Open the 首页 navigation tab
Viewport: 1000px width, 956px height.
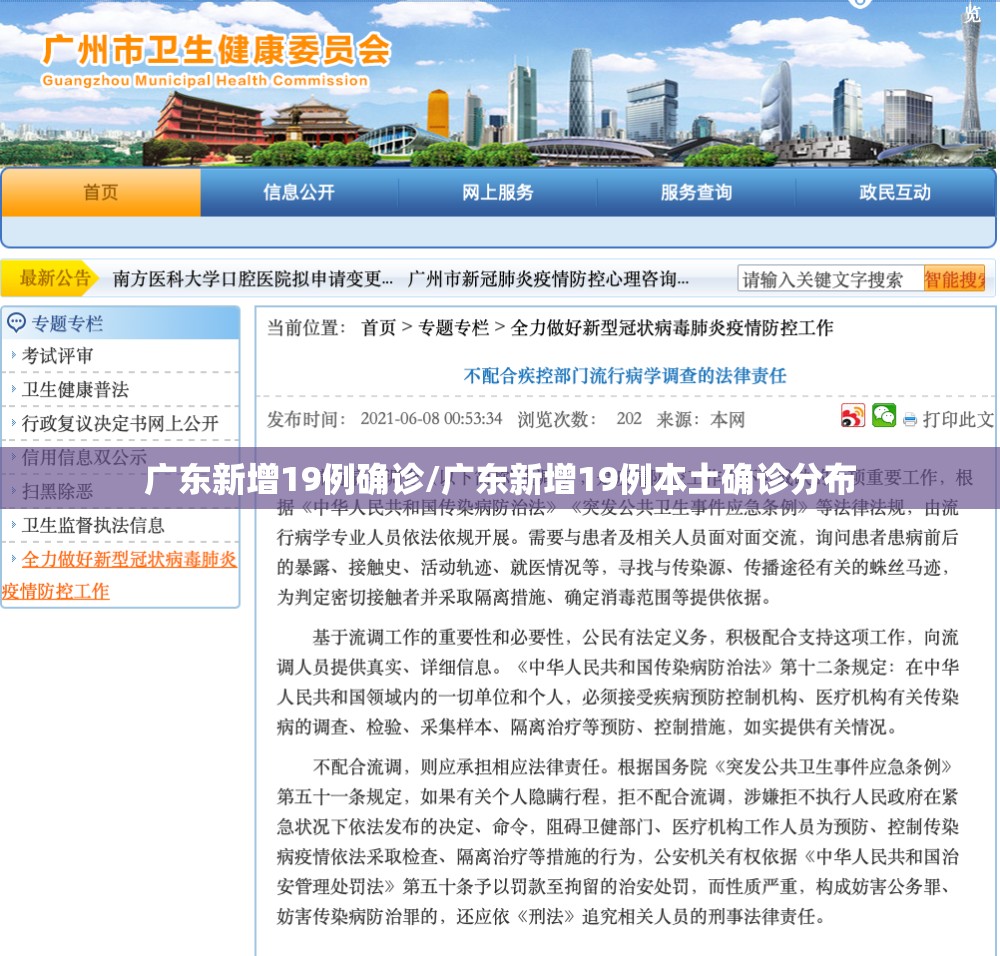click(x=101, y=193)
